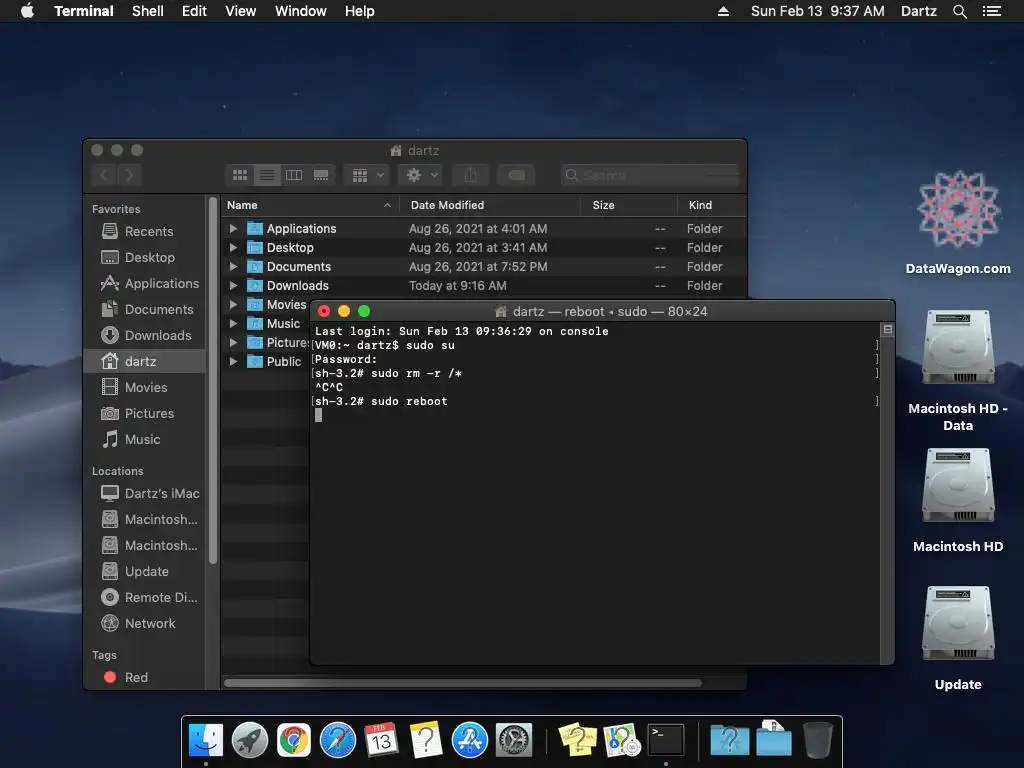Image resolution: width=1024 pixels, height=768 pixels.
Task: Click Finder share button
Action: tap(470, 175)
